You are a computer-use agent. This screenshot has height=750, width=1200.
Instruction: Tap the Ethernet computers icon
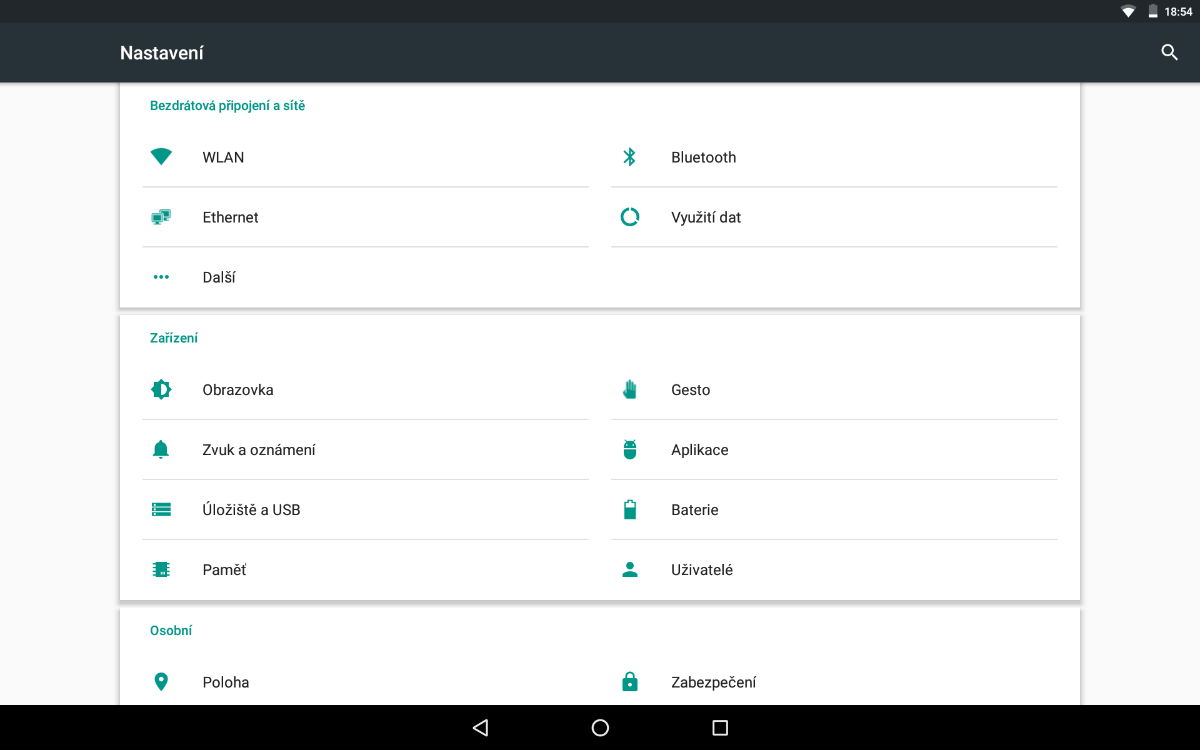coord(161,217)
